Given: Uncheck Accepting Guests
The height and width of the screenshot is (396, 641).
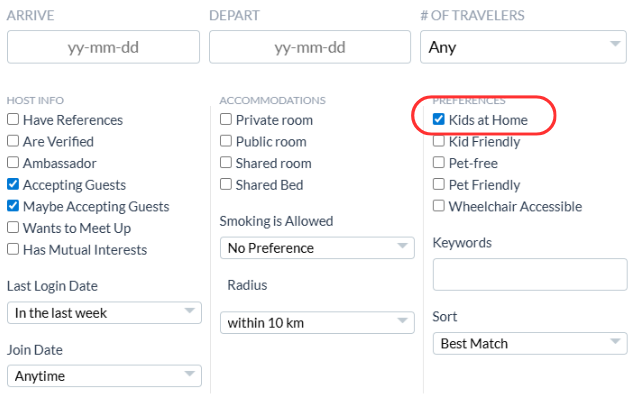Looking at the screenshot, I should pyautogui.click(x=13, y=184).
